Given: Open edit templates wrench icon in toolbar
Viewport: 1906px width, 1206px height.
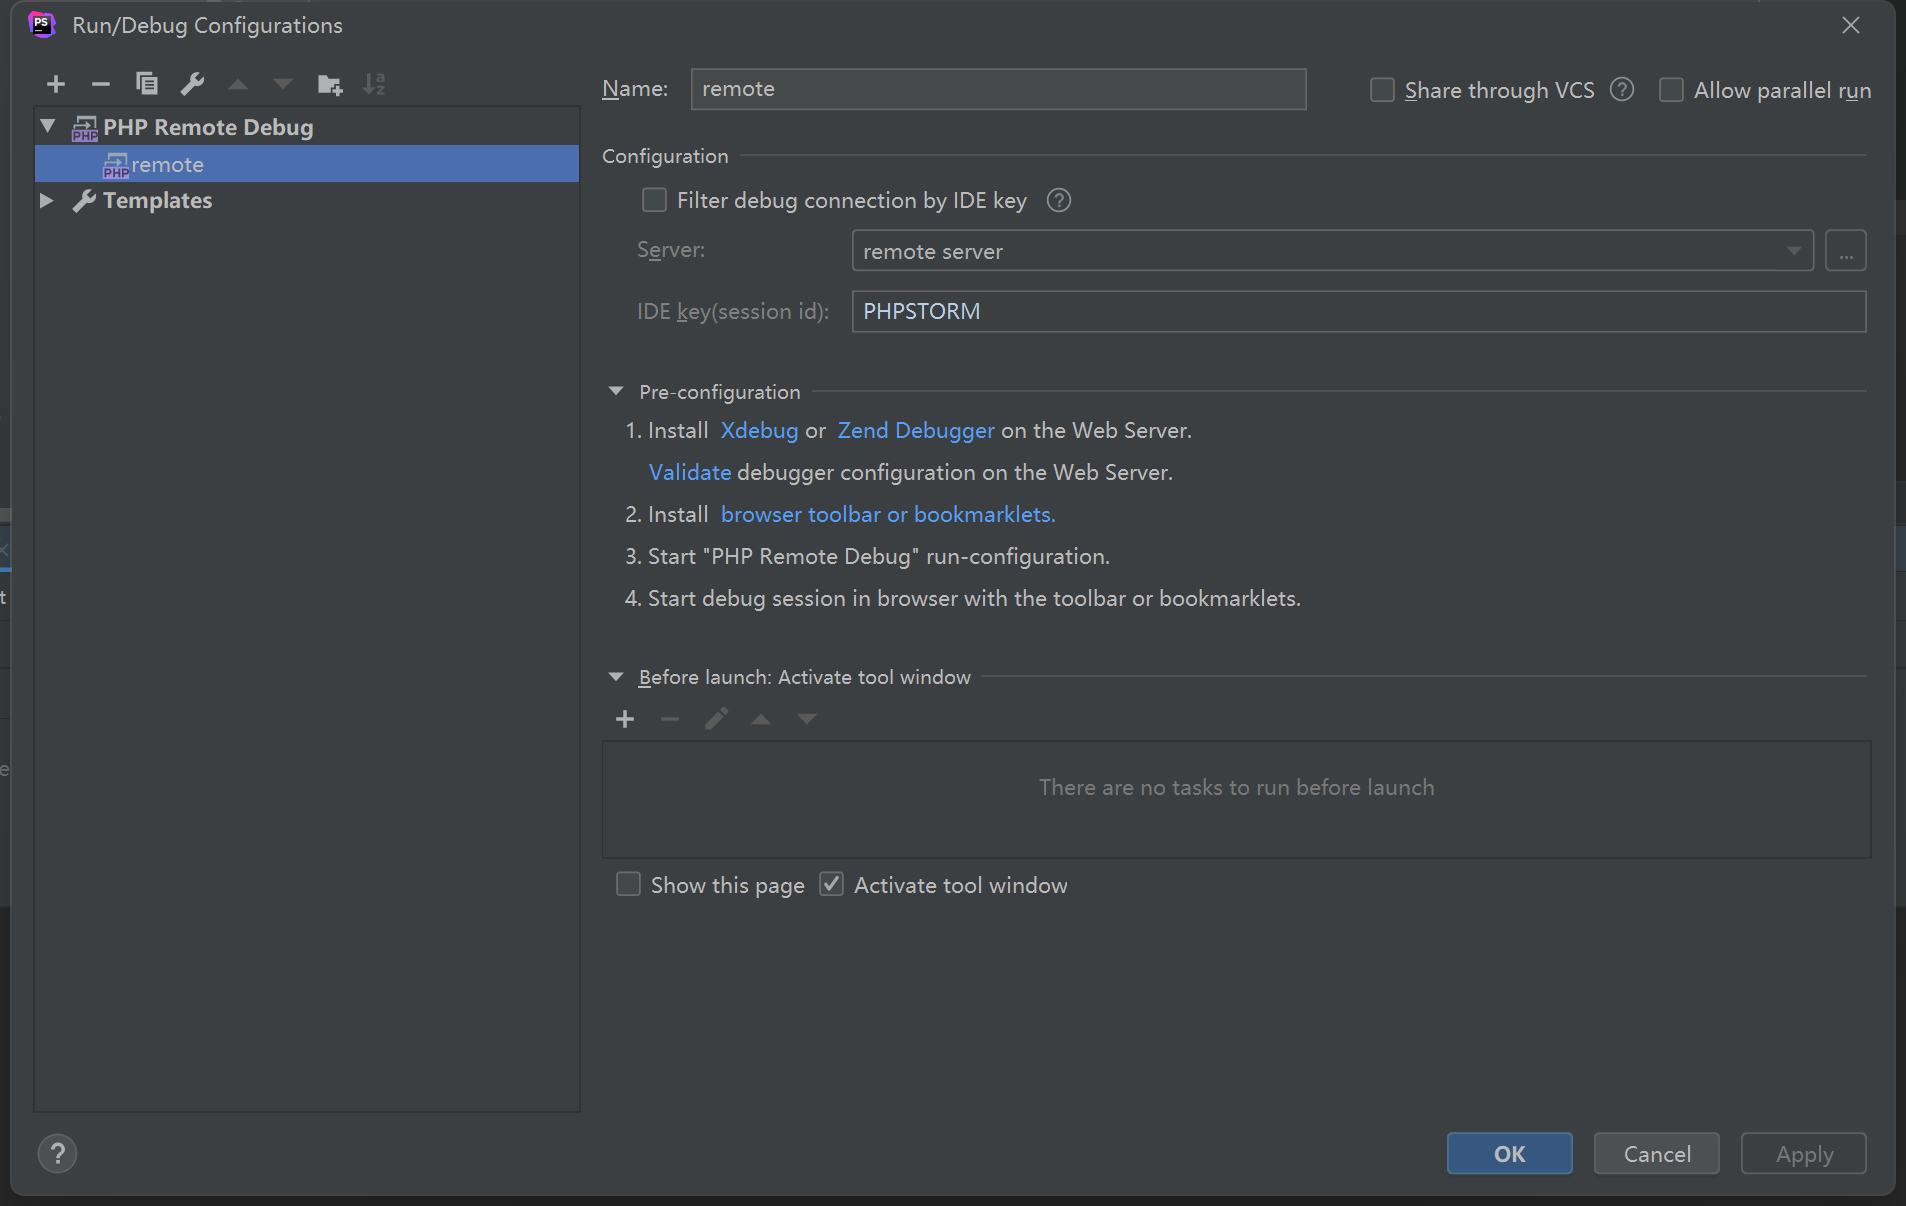Looking at the screenshot, I should (x=192, y=84).
